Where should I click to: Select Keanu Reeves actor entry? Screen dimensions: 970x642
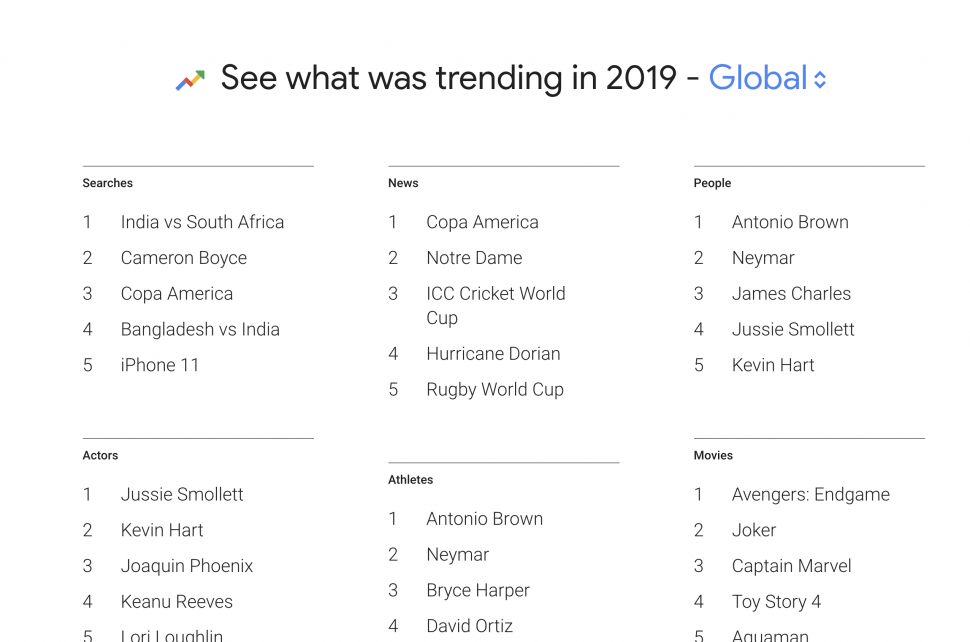pos(176,602)
